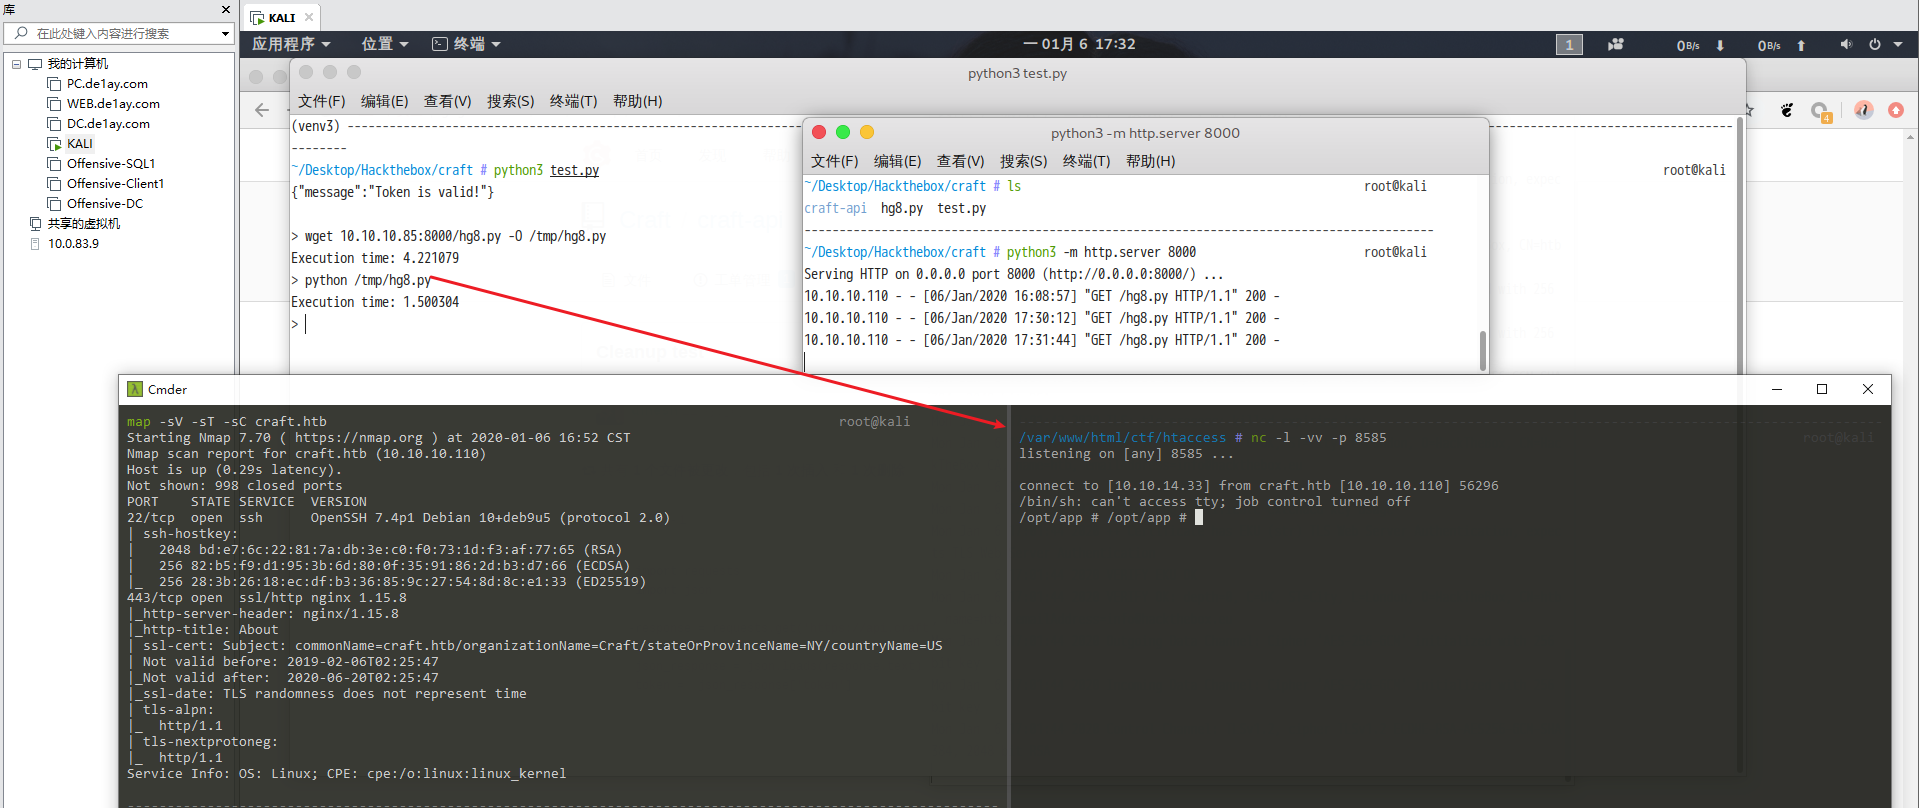Minimize the Cmder window
Screen dimensions: 1919x808
1777,389
